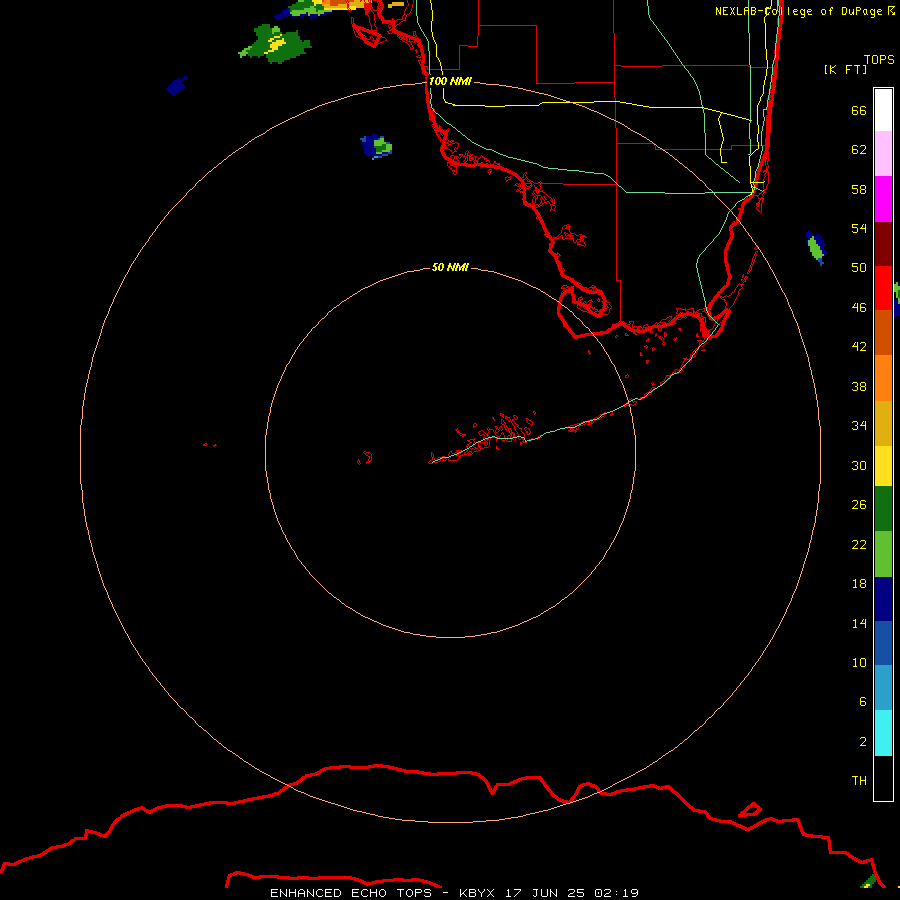
Task: Click the 46 scale label
Action: pyautogui.click(x=859, y=308)
